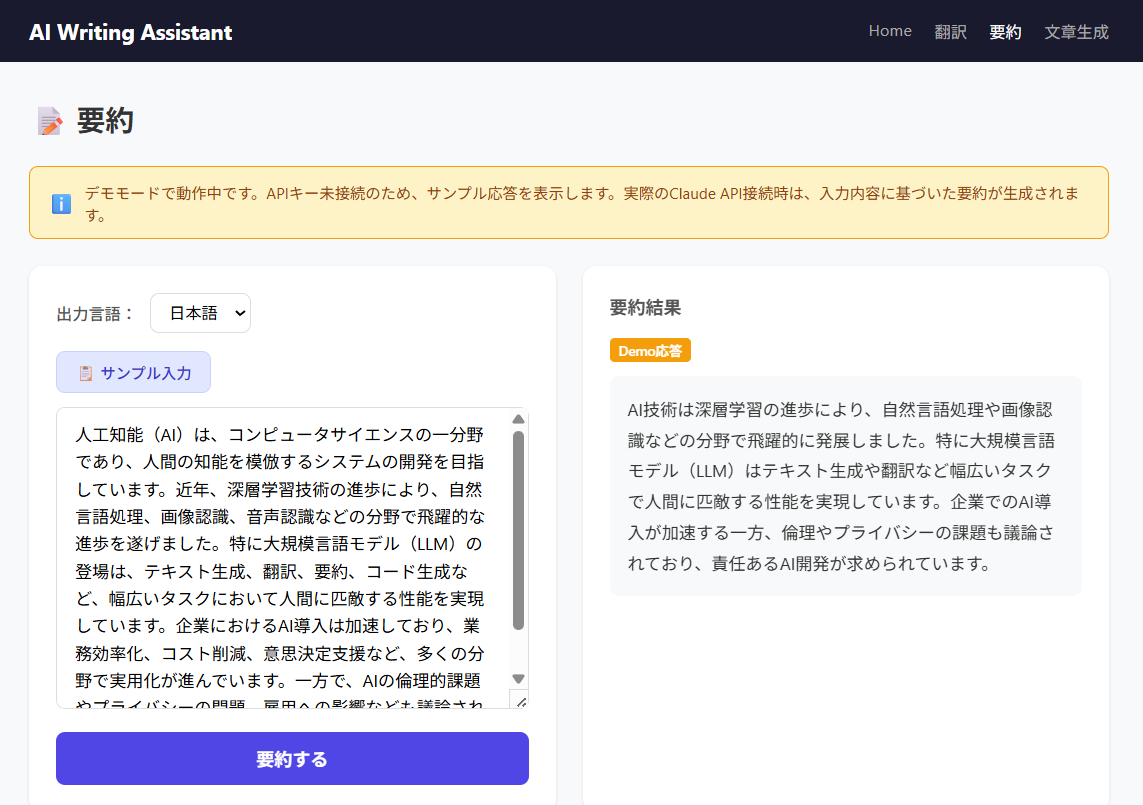Click the 要約 page heading text
The image size is (1143, 805).
pos(105,121)
